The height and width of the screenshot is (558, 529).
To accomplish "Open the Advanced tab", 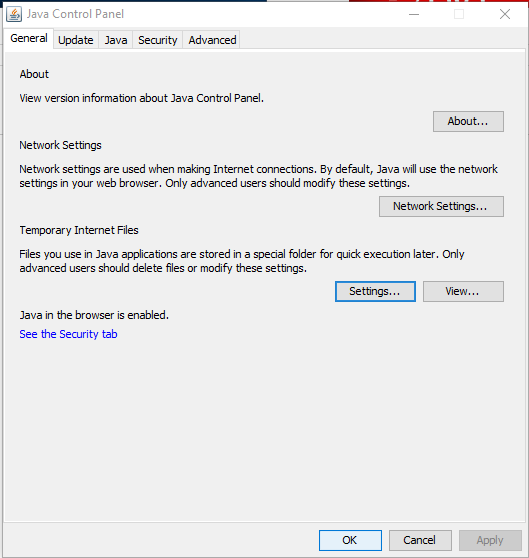I will pos(212,40).
